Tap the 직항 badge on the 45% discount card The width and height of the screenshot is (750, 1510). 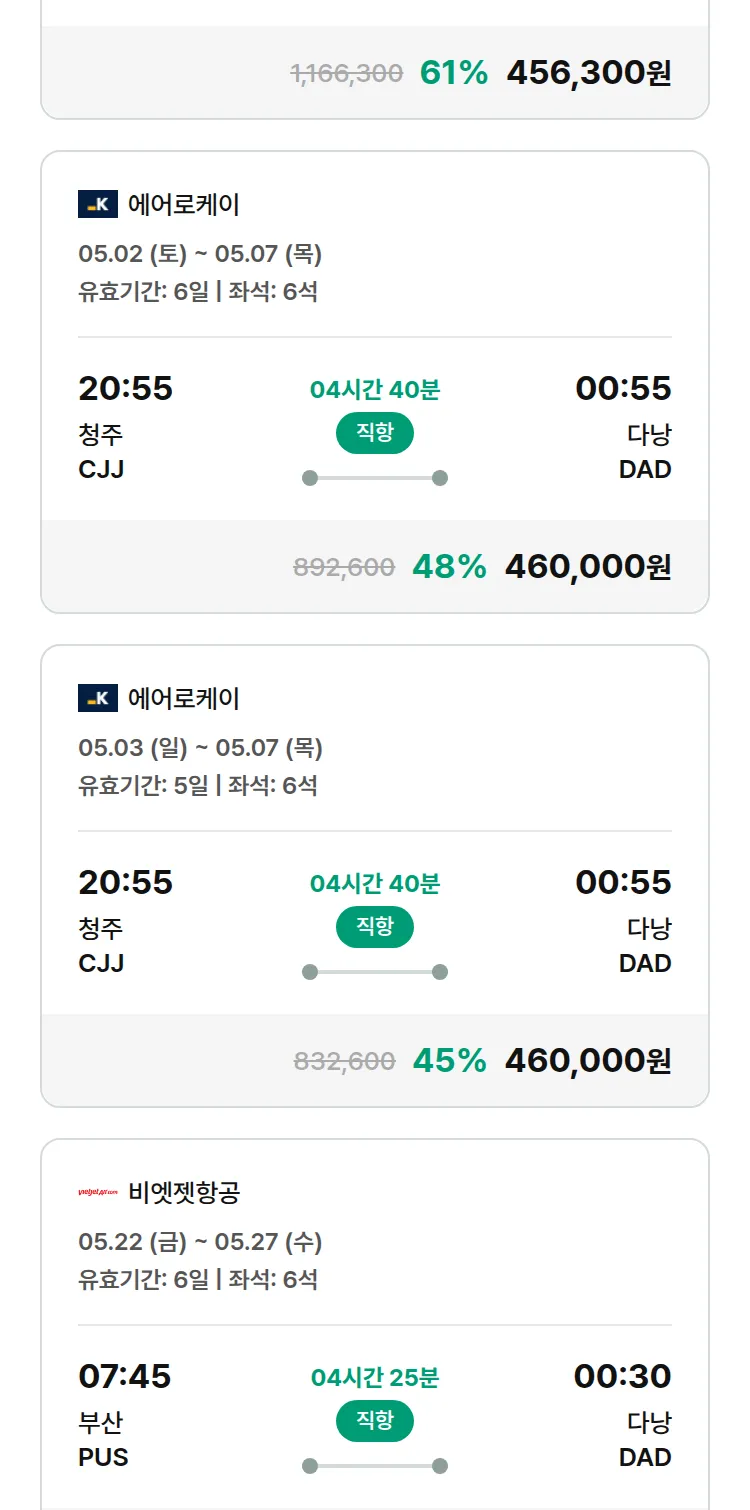374,927
